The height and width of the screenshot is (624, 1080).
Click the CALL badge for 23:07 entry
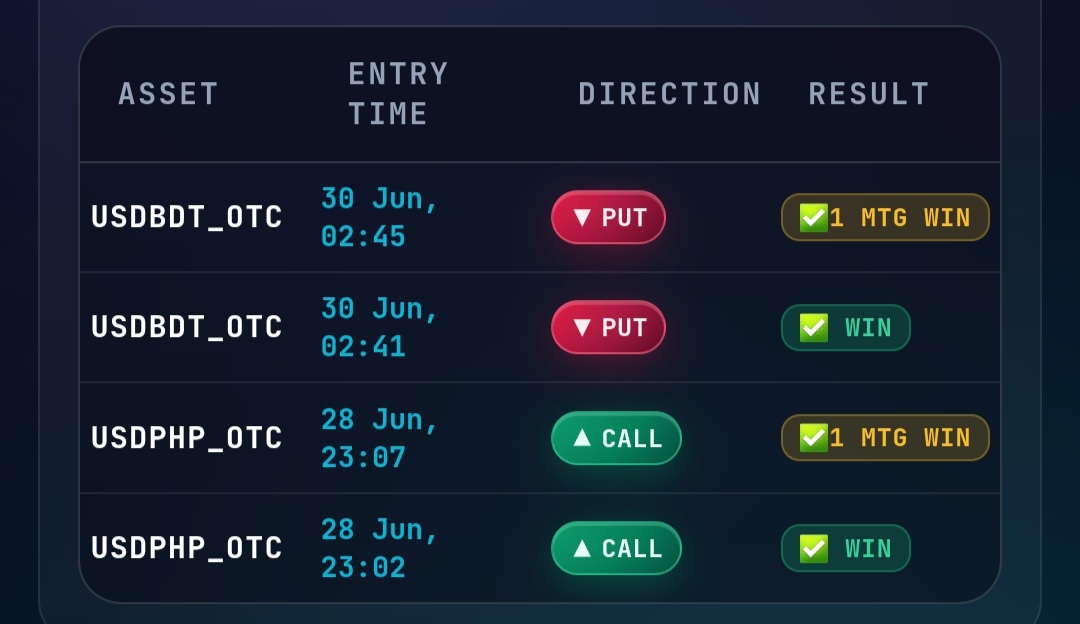coord(616,438)
